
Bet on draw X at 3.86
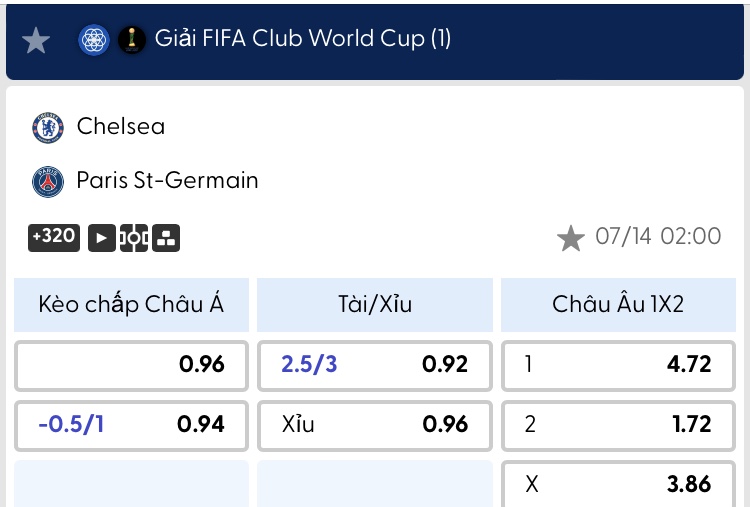(618, 484)
